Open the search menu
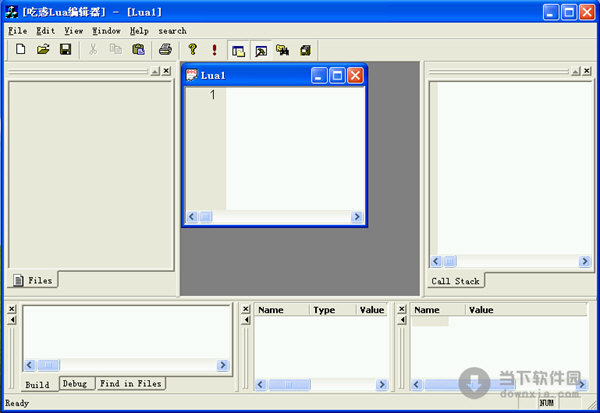 pyautogui.click(x=173, y=31)
